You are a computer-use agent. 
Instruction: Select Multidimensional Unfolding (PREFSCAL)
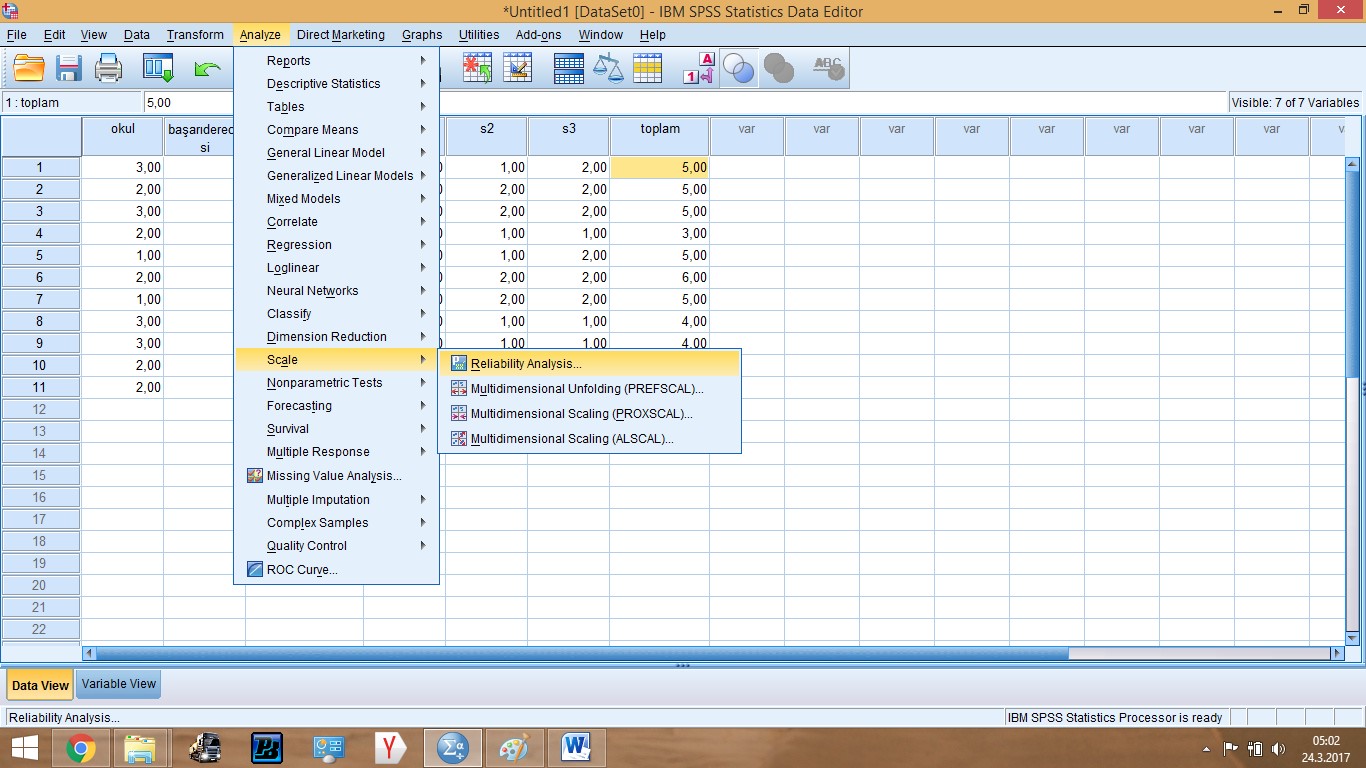[590, 389]
